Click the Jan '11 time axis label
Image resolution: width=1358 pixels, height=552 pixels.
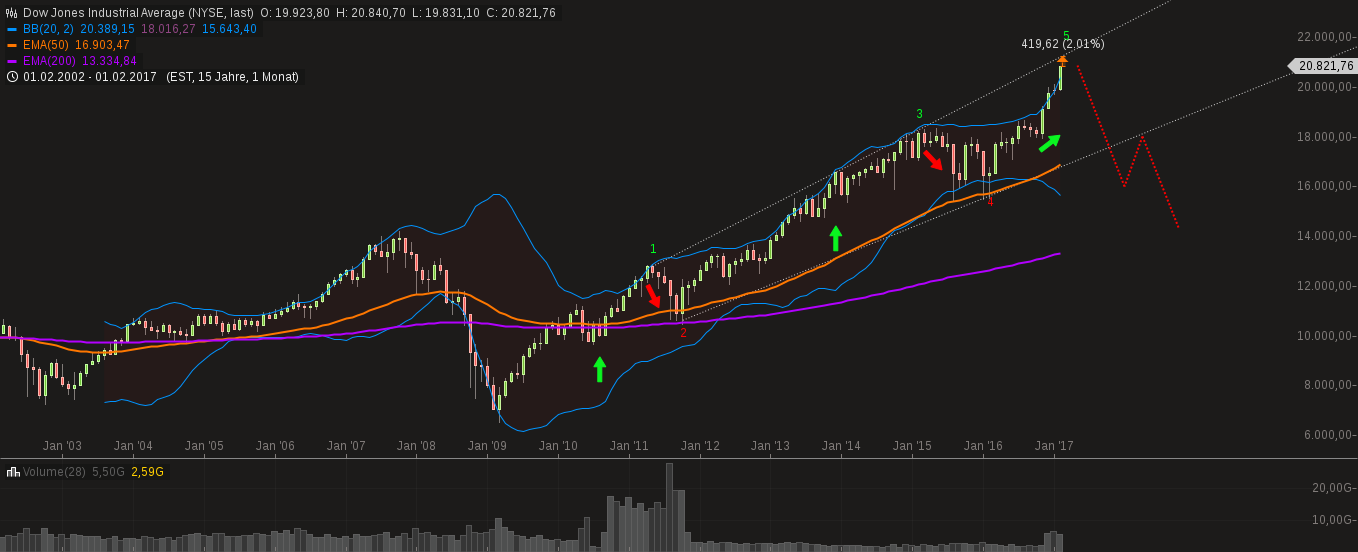[x=629, y=446]
